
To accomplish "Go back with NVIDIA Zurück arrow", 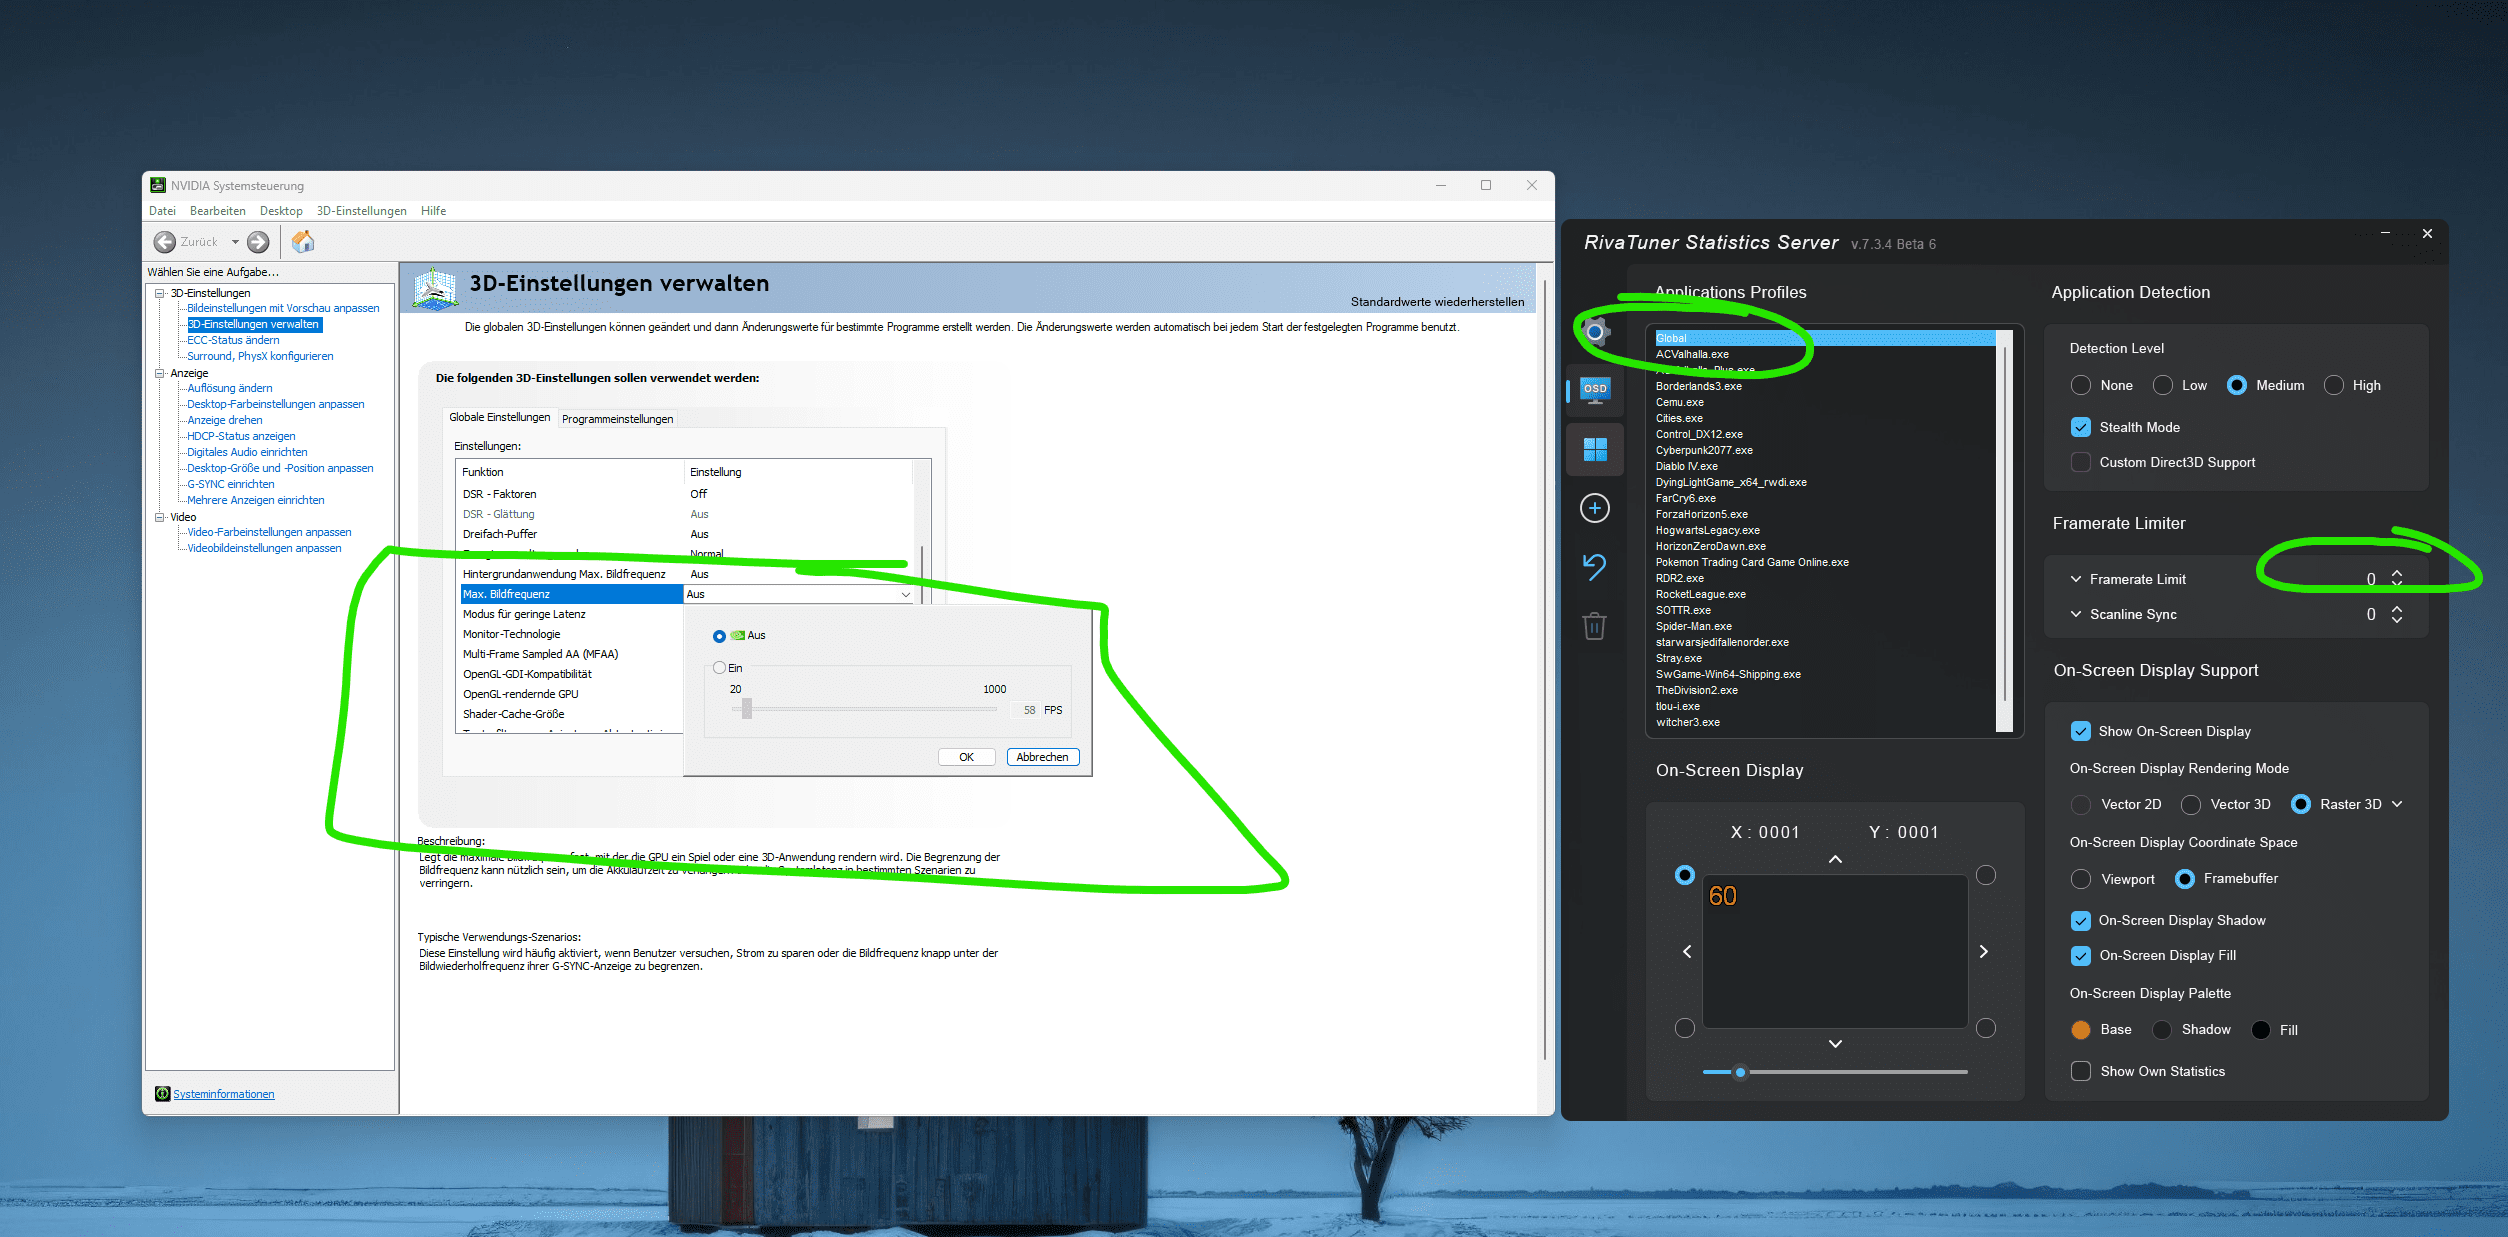I will click(165, 242).
